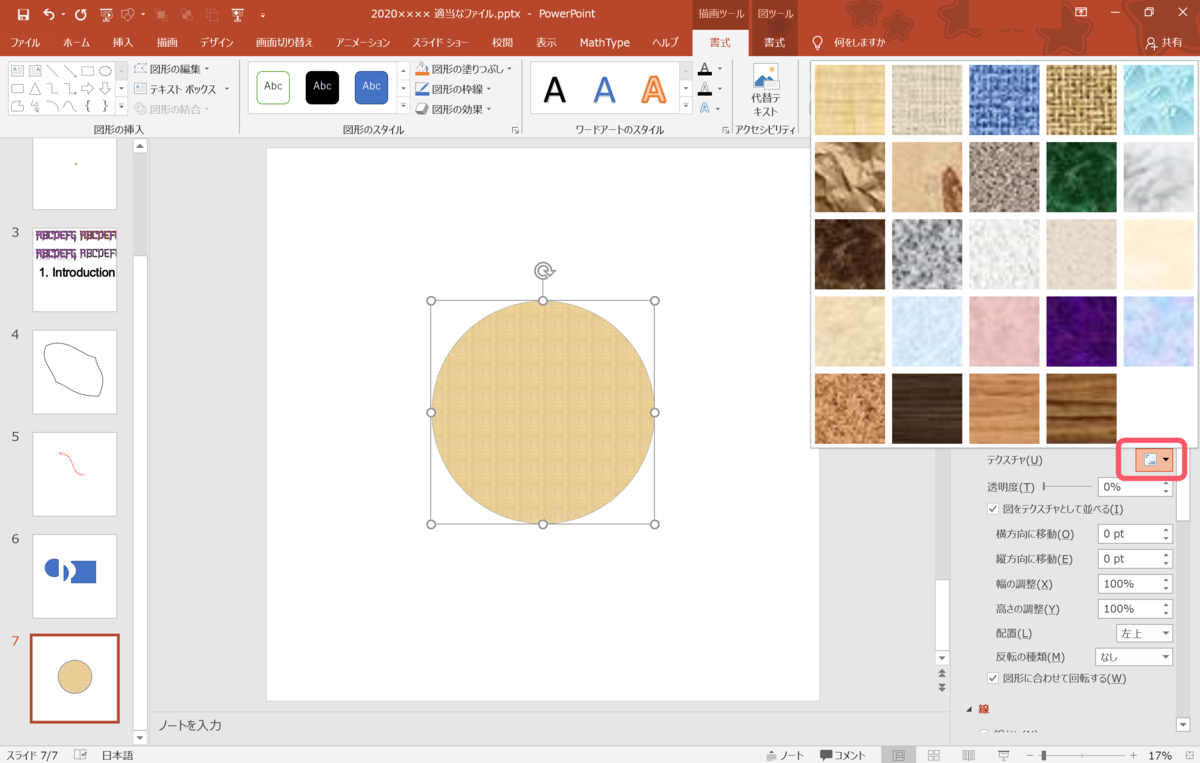Apply the orange outlined WordArt A style
This screenshot has height=763, width=1200.
point(653,89)
